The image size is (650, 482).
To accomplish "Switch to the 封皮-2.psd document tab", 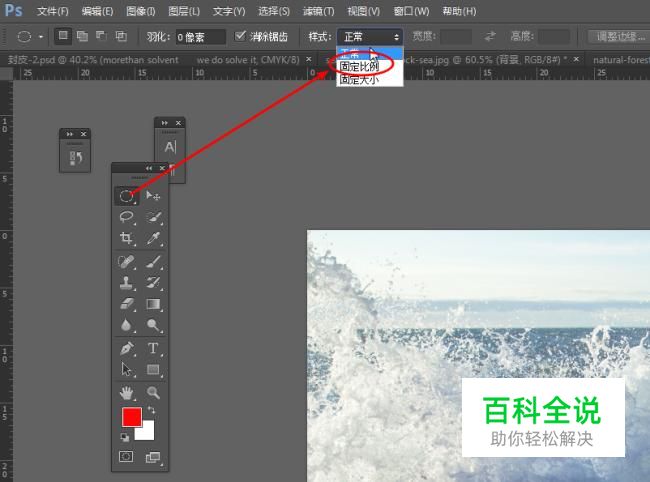I will 154,60.
